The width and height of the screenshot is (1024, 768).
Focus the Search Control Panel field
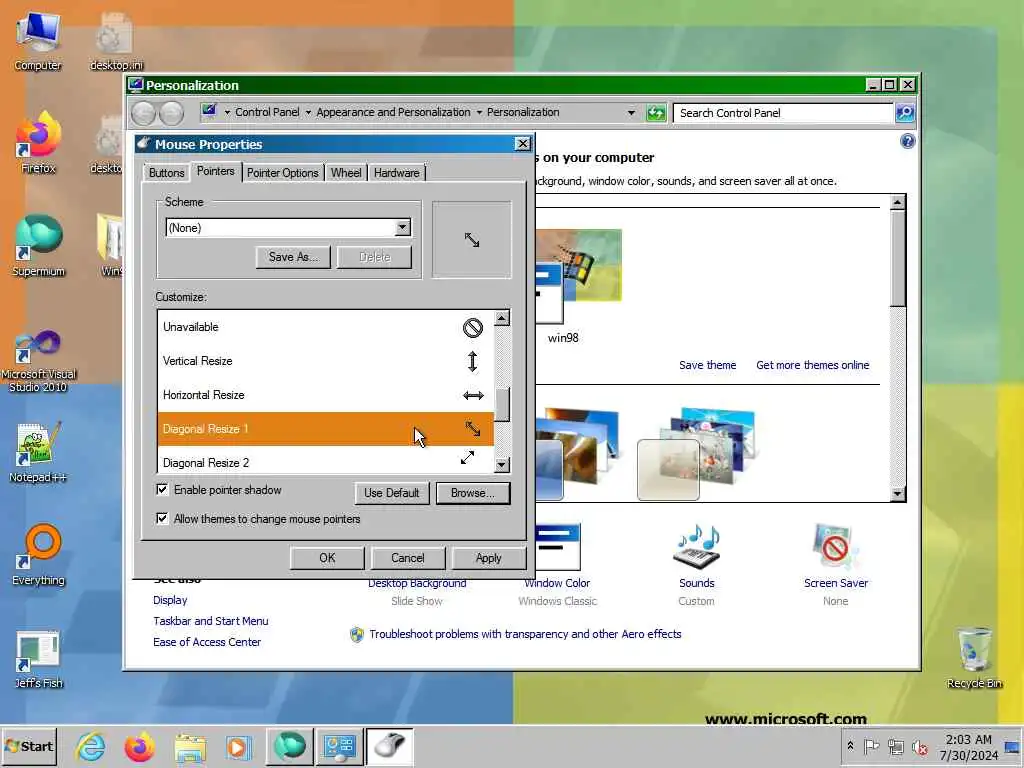(x=783, y=113)
